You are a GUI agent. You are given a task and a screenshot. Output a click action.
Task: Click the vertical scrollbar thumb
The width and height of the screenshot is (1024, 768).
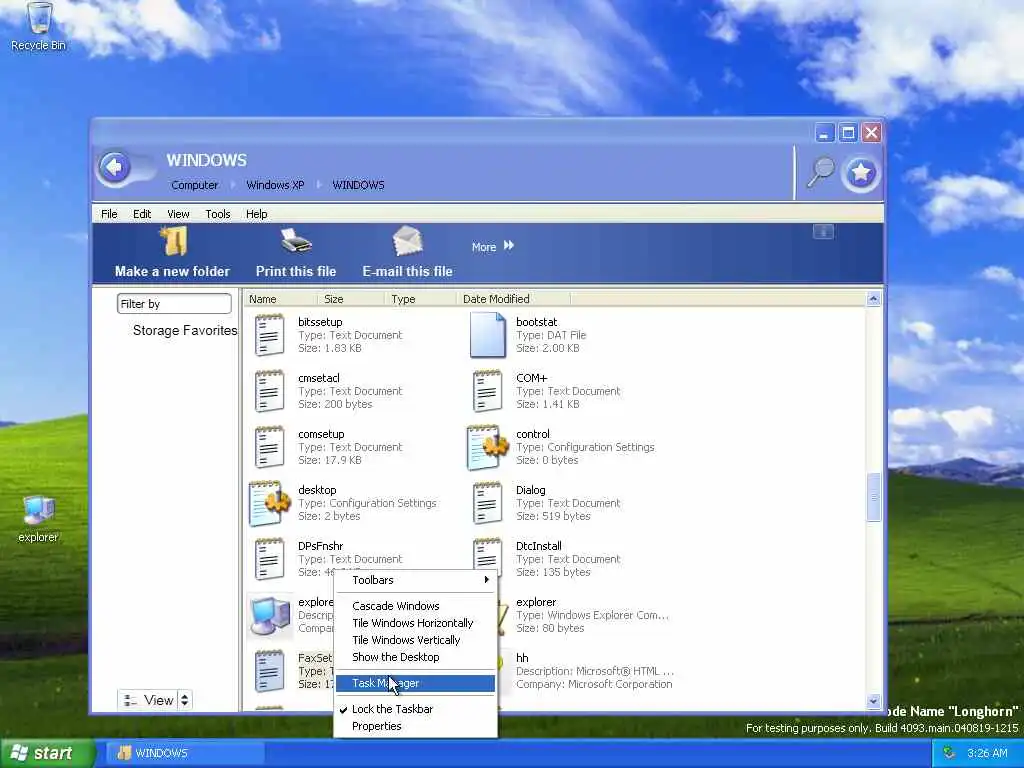point(874,498)
